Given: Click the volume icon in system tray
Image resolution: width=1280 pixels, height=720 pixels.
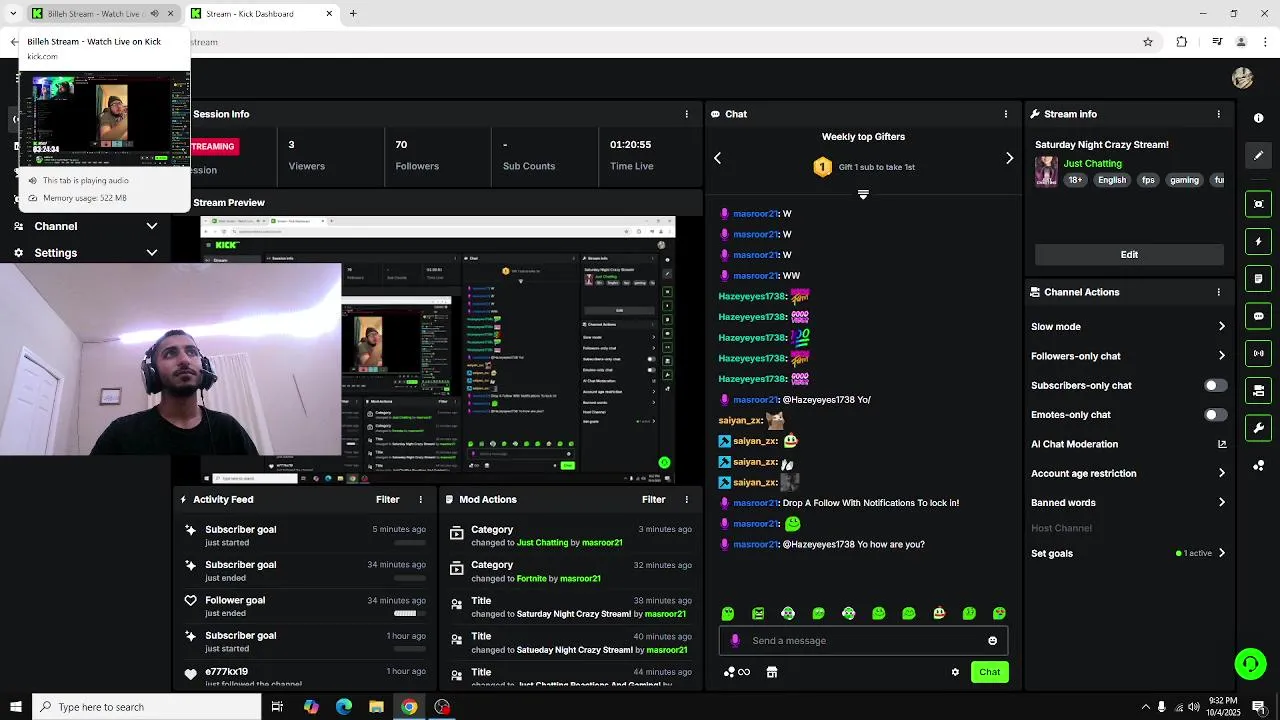Looking at the screenshot, I should (x=1194, y=707).
